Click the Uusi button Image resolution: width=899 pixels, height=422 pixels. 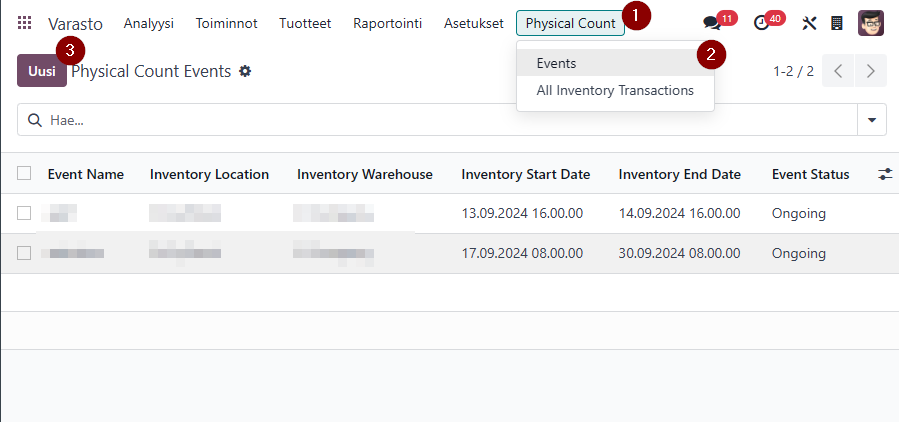[x=41, y=71]
